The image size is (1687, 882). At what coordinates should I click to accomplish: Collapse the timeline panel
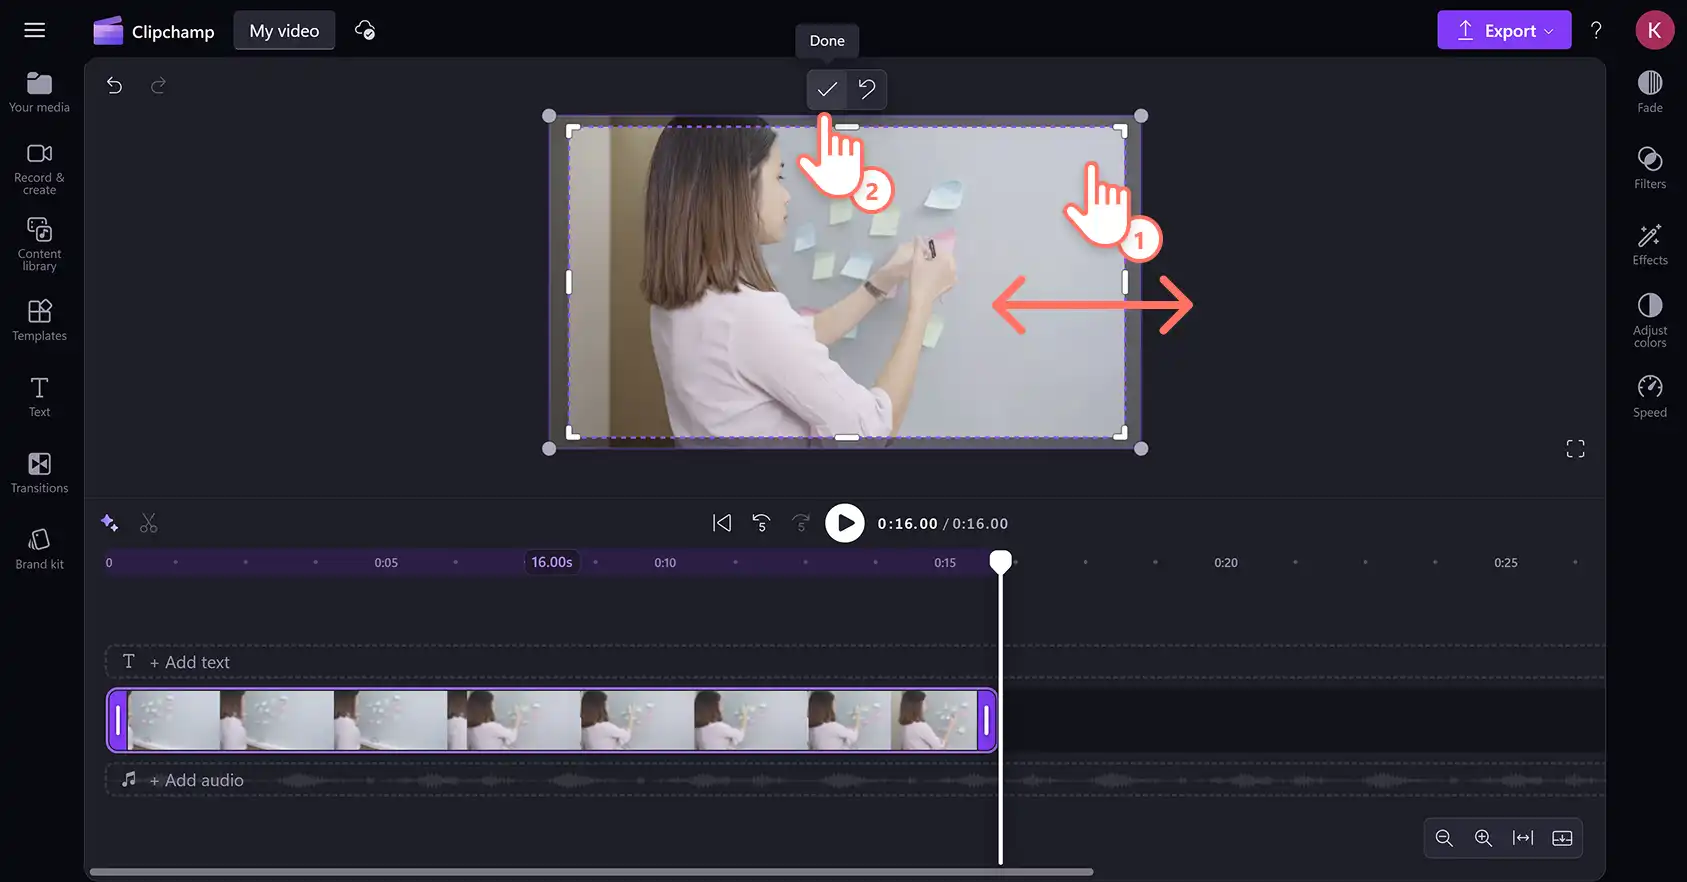point(1562,838)
